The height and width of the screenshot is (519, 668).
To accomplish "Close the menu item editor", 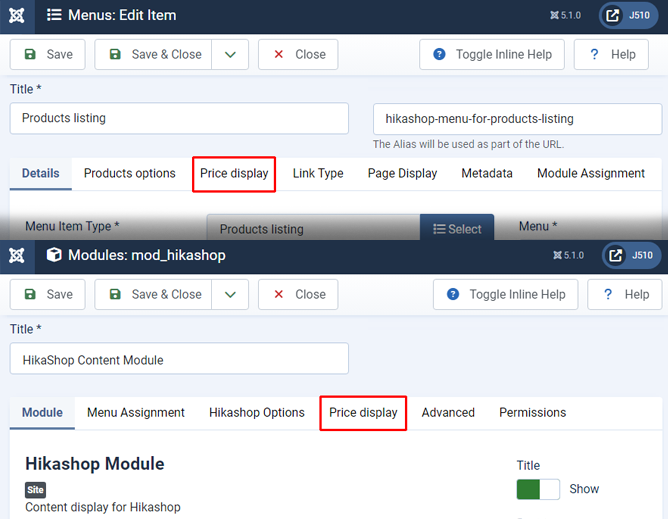I will point(298,55).
